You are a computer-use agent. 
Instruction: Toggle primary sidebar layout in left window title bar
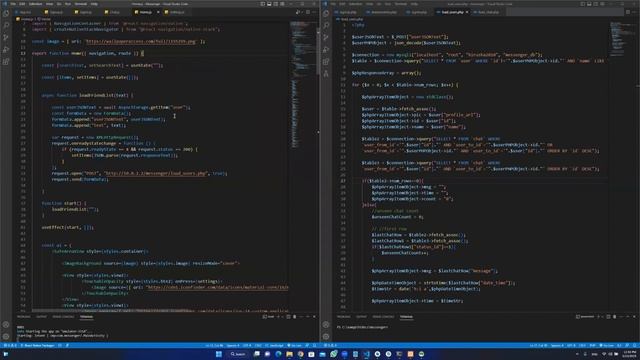coord(262,4)
